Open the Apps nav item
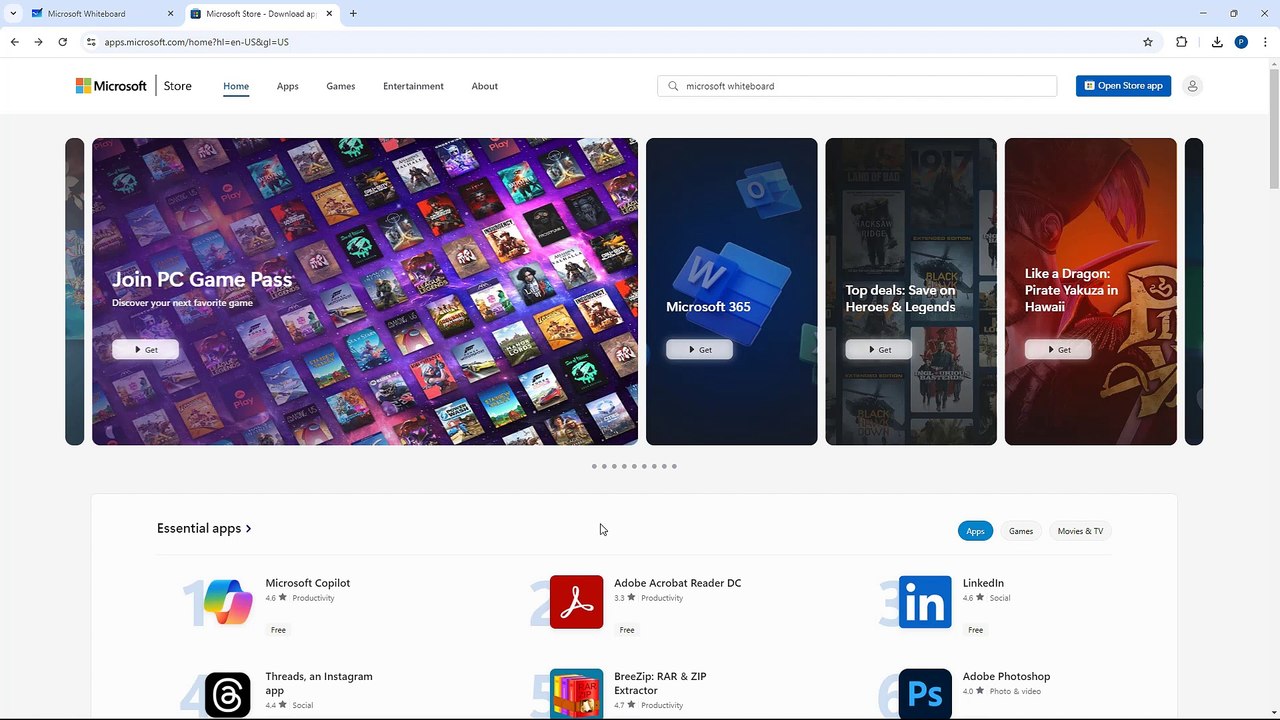 pyautogui.click(x=288, y=86)
